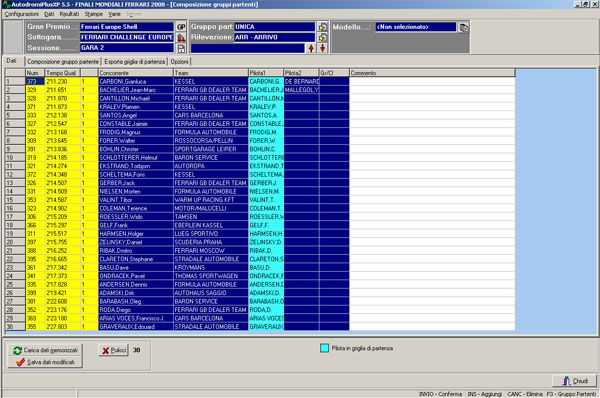The height and width of the screenshot is (398, 600).
Task: Click qualifying time 2'11.230
Action: [x=62, y=82]
